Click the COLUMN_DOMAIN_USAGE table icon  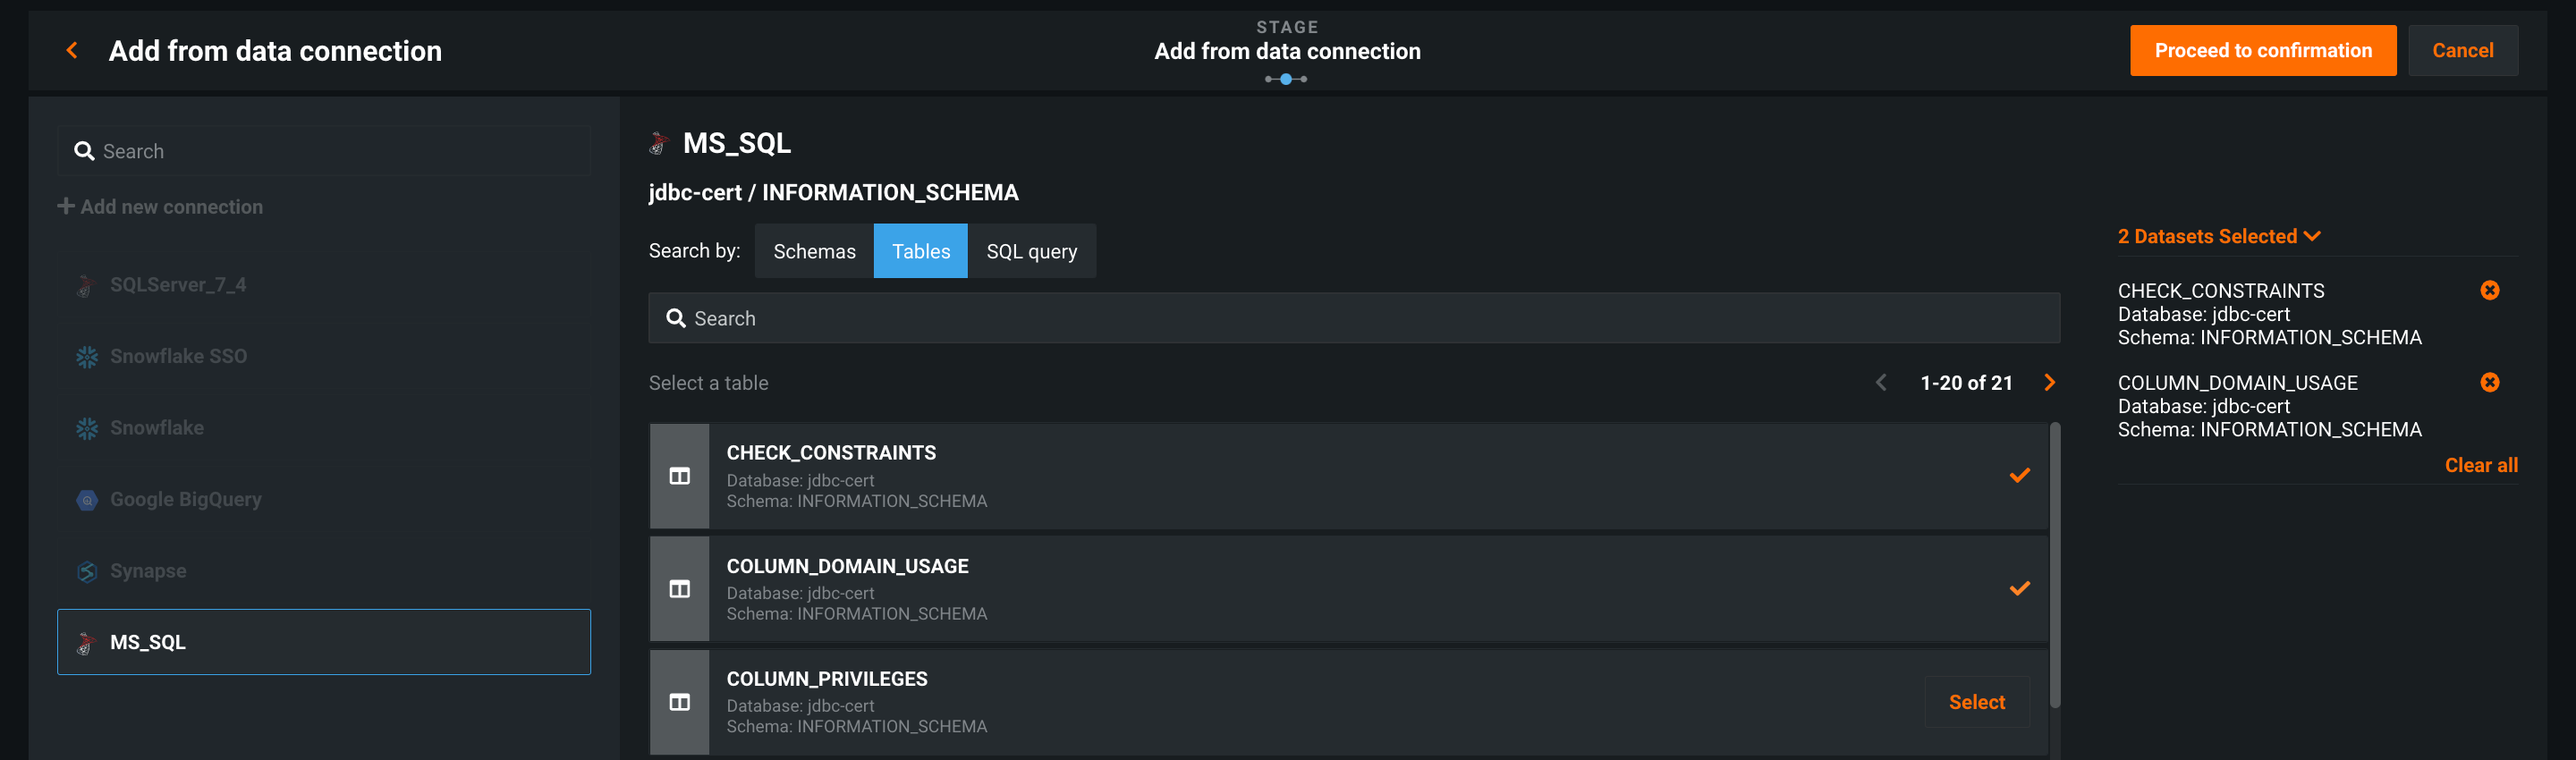[680, 589]
